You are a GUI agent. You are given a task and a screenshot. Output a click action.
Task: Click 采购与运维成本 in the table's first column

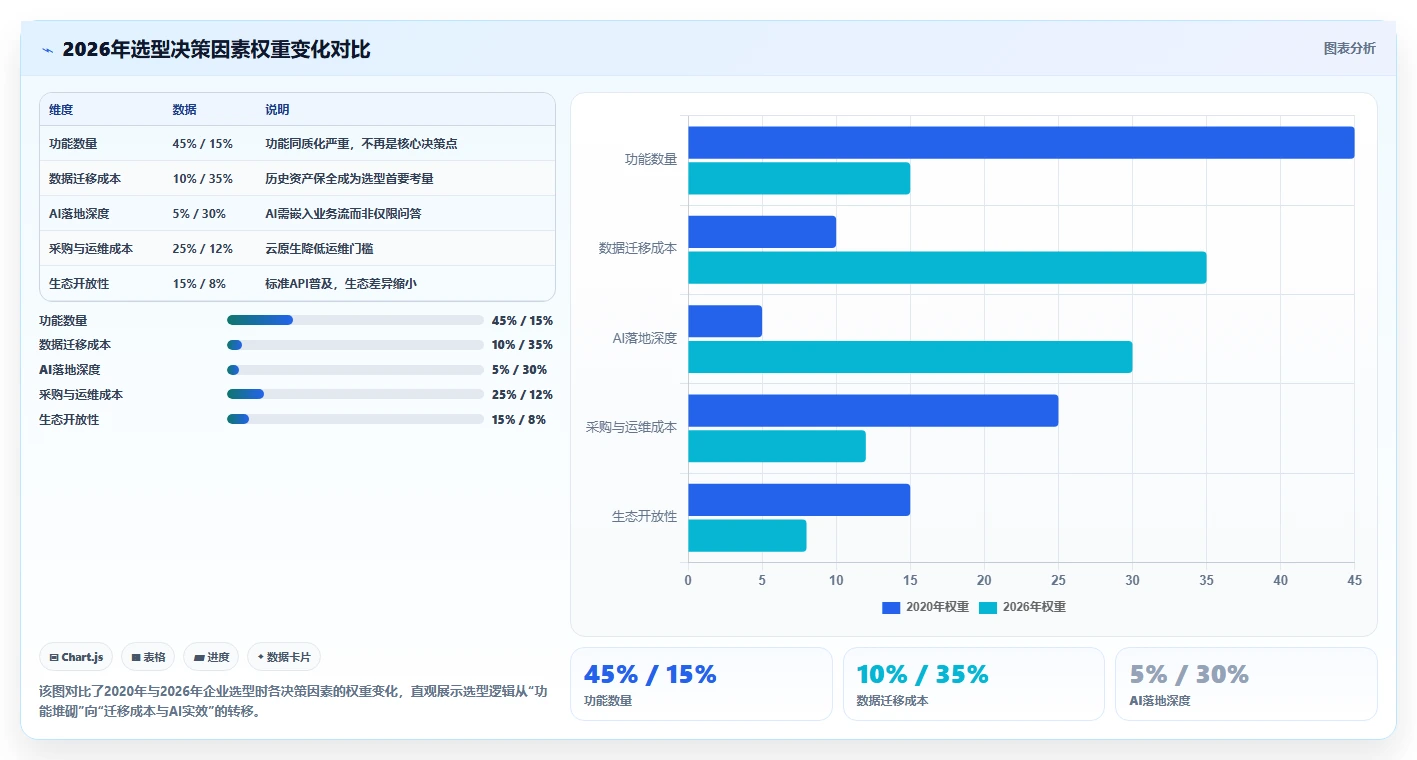(x=91, y=249)
